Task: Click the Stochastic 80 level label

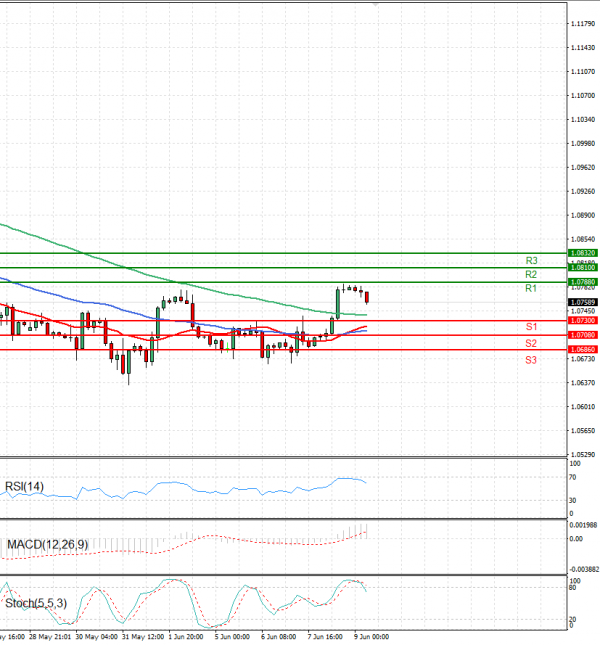Action: [x=572, y=587]
